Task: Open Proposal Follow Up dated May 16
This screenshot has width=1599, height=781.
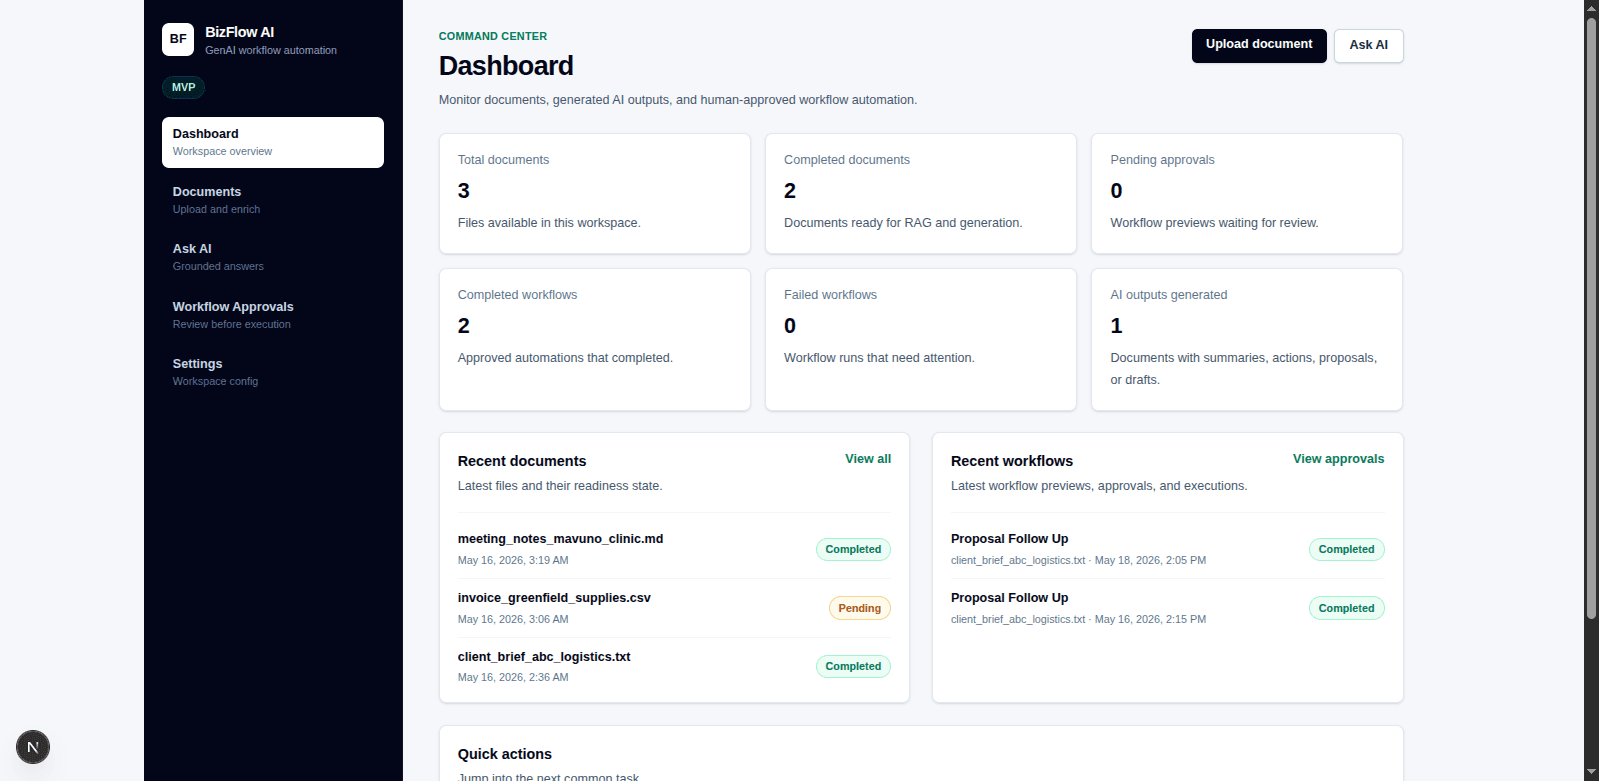Action: click(1009, 598)
